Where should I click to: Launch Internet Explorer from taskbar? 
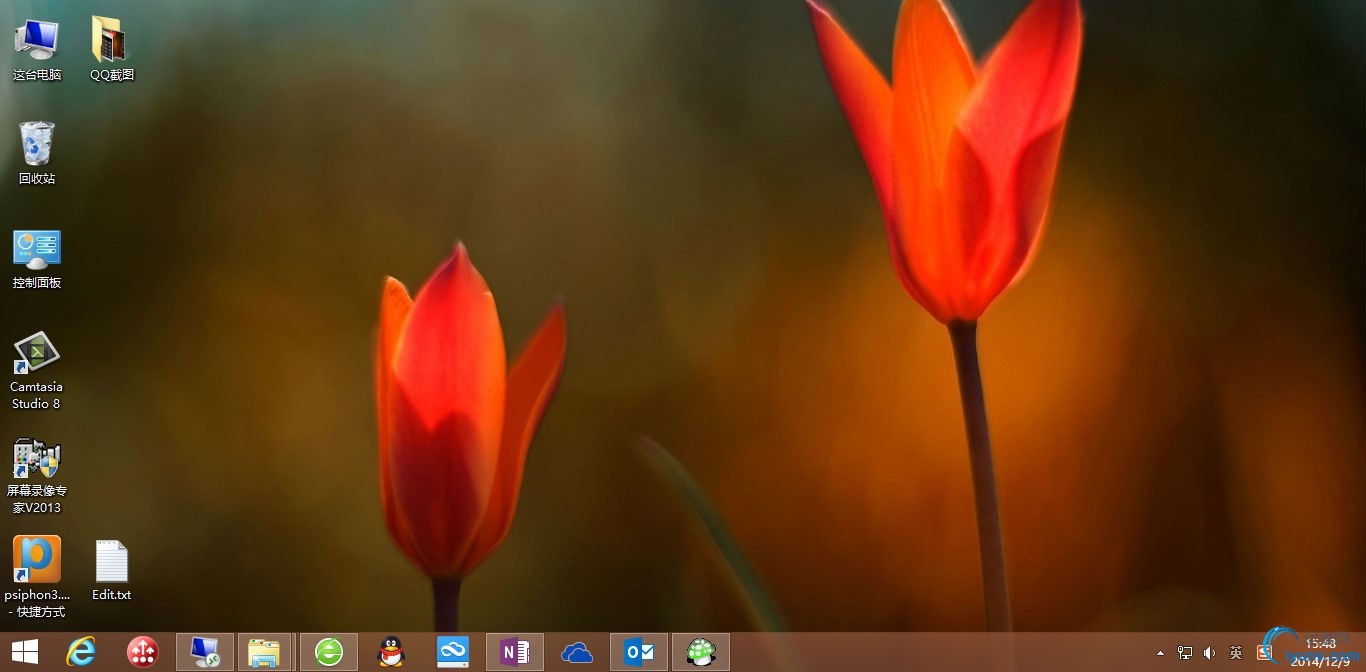pyautogui.click(x=81, y=653)
